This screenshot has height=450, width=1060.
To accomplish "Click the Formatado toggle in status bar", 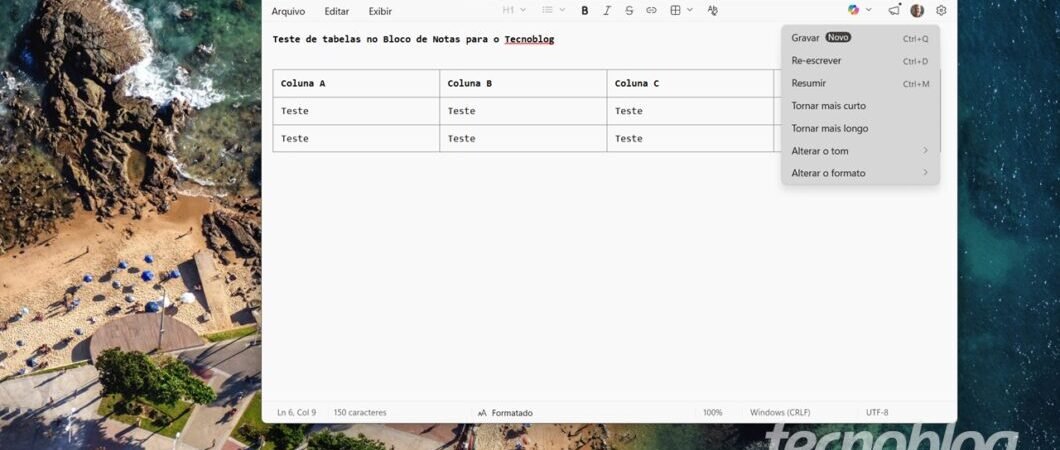I will (x=505, y=413).
